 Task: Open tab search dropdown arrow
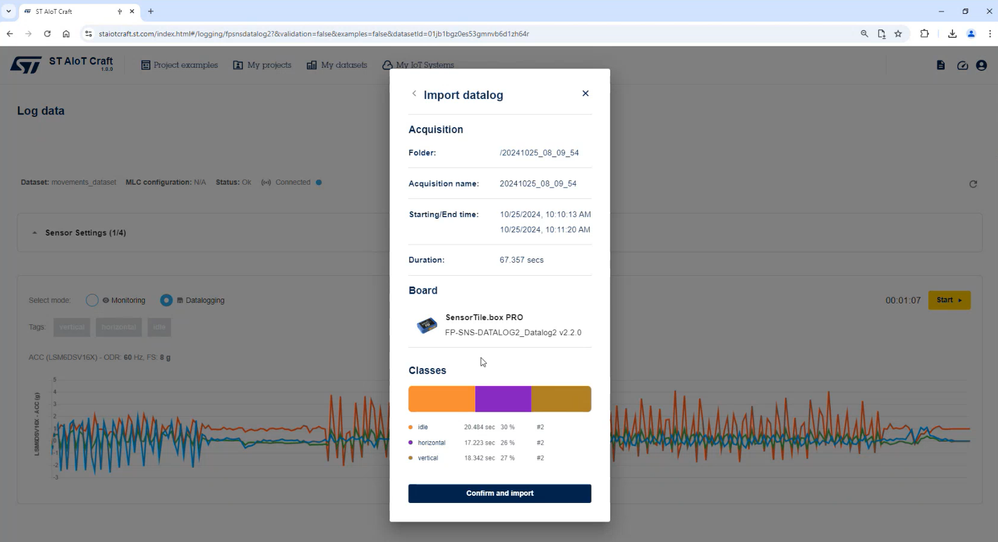tap(9, 11)
